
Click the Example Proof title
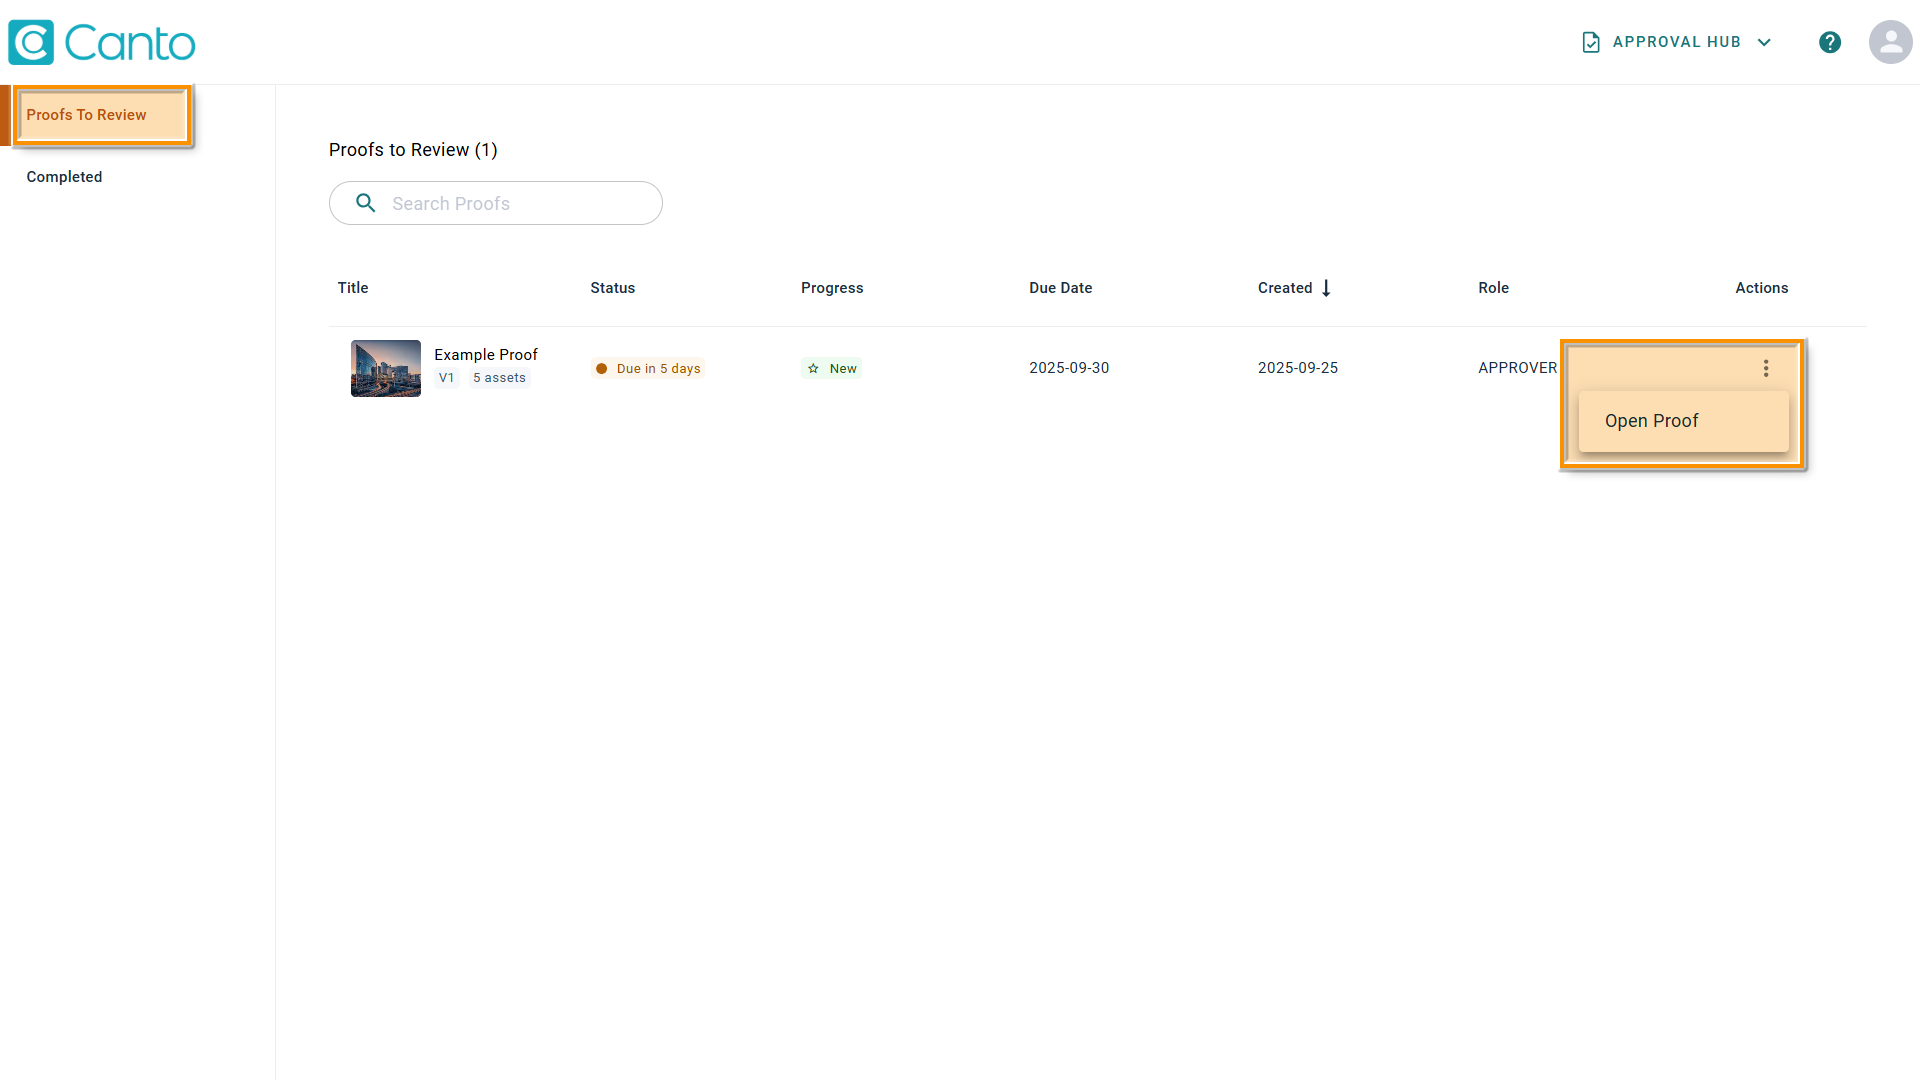click(x=486, y=355)
